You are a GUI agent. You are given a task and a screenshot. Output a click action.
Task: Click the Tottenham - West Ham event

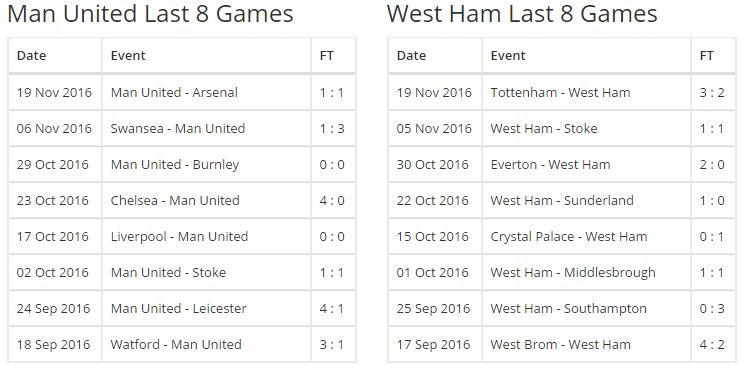tap(560, 92)
